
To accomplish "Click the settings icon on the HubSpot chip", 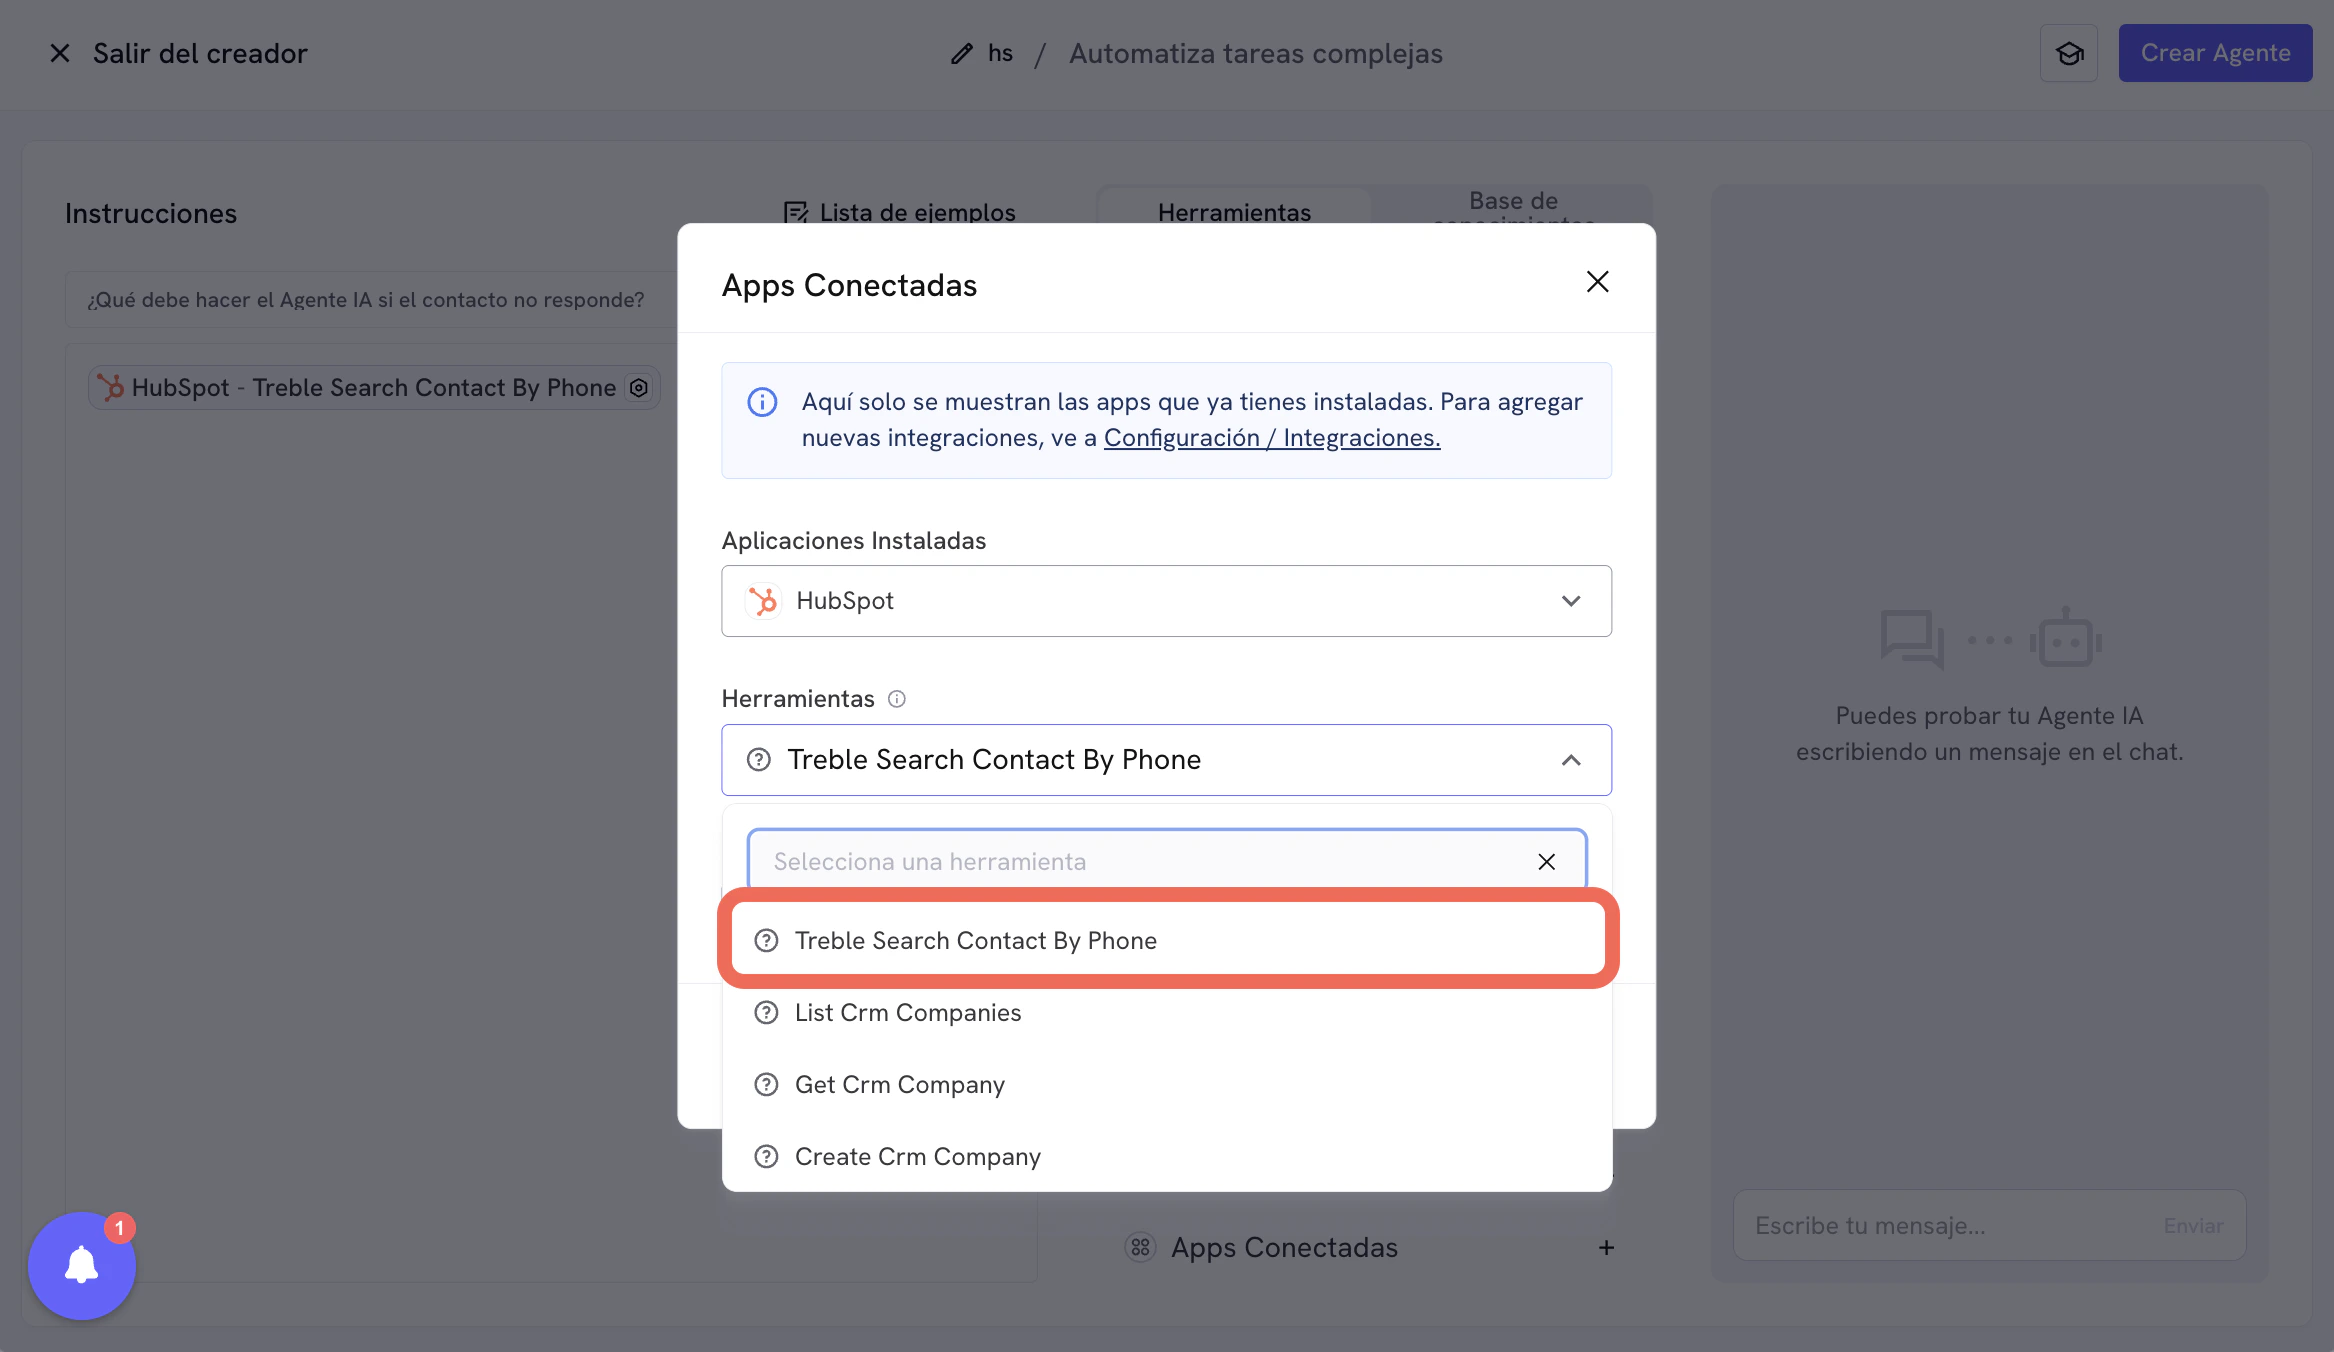I will [x=639, y=388].
